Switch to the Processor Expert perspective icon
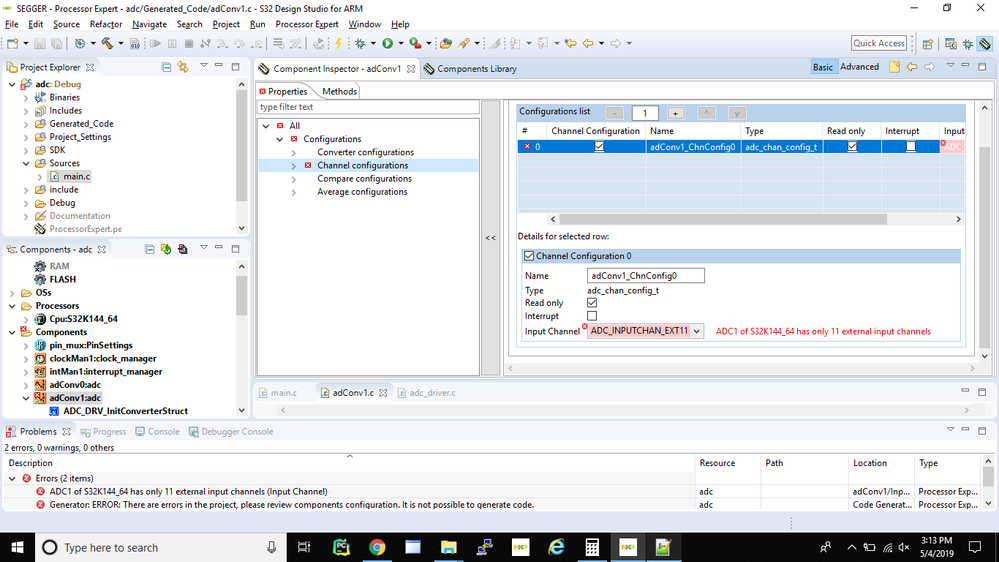Image resolution: width=999 pixels, height=562 pixels. (x=985, y=43)
